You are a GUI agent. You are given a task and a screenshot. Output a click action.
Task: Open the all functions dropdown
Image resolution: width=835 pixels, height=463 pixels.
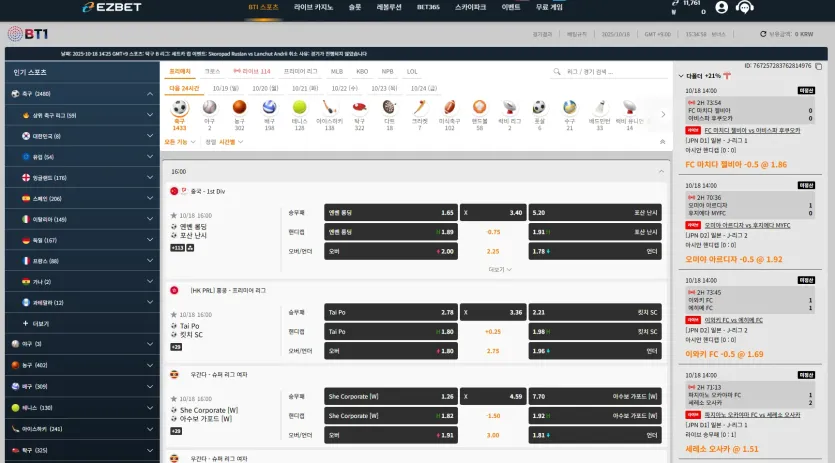click(x=180, y=142)
